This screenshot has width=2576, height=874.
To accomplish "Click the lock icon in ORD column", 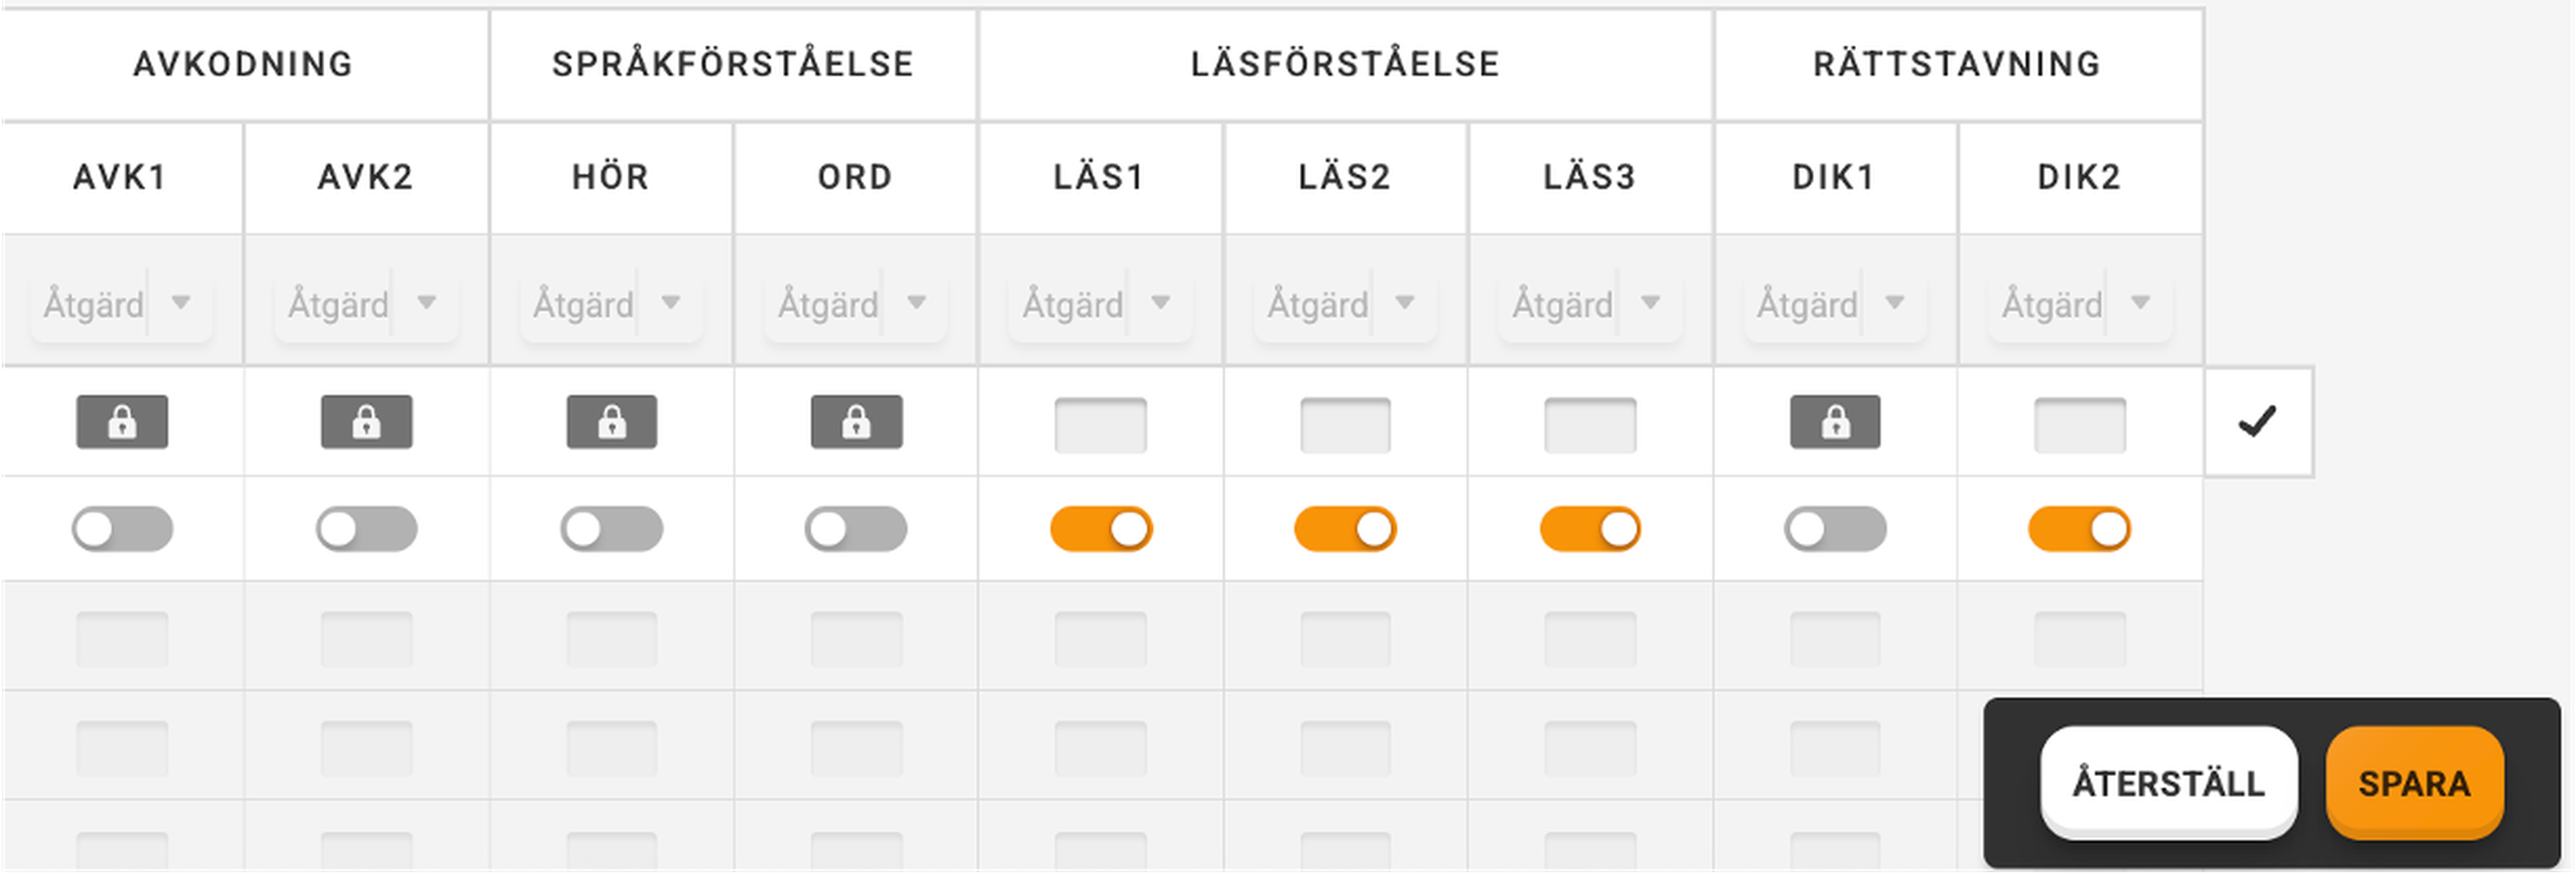I will coord(856,422).
